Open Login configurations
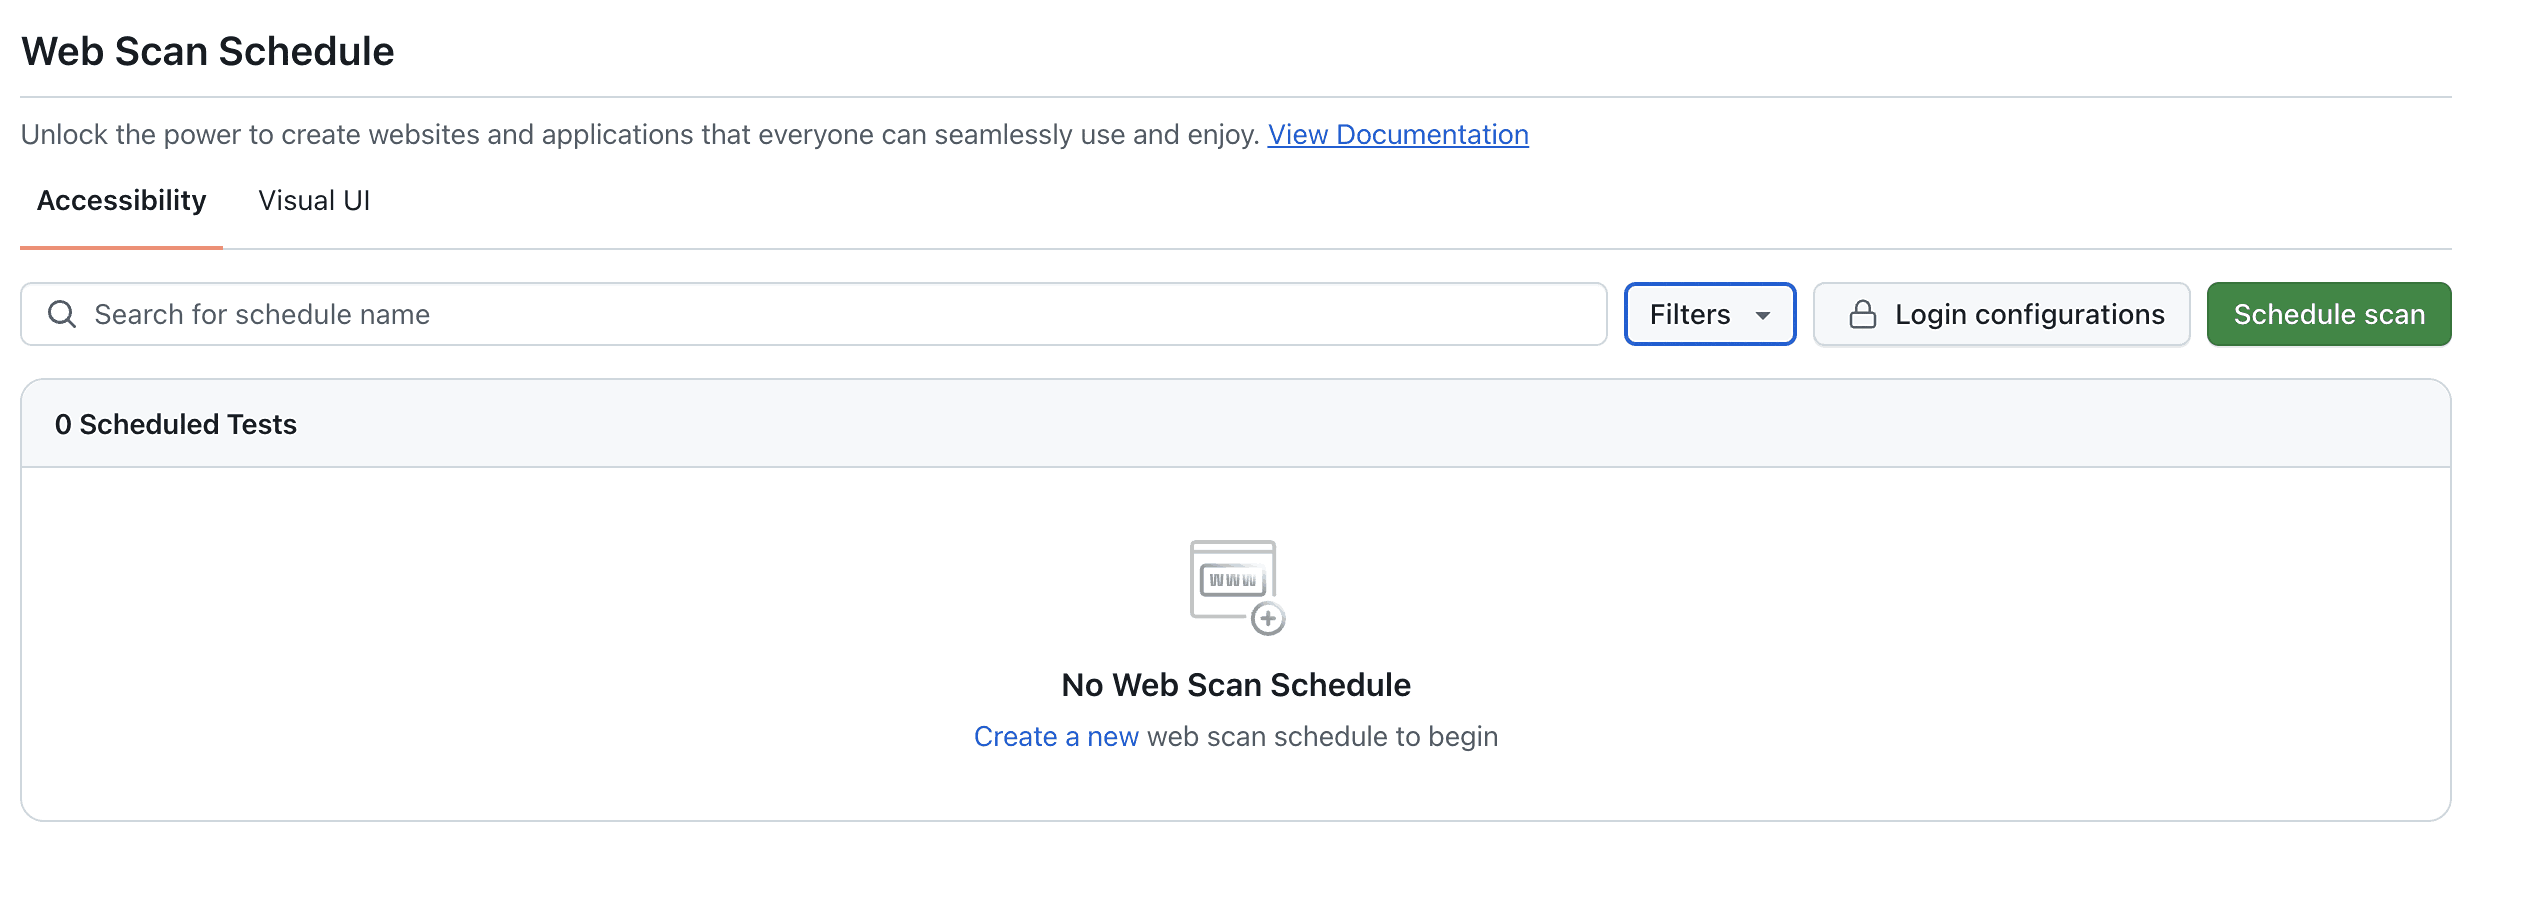This screenshot has height=906, width=2522. 2001,313
